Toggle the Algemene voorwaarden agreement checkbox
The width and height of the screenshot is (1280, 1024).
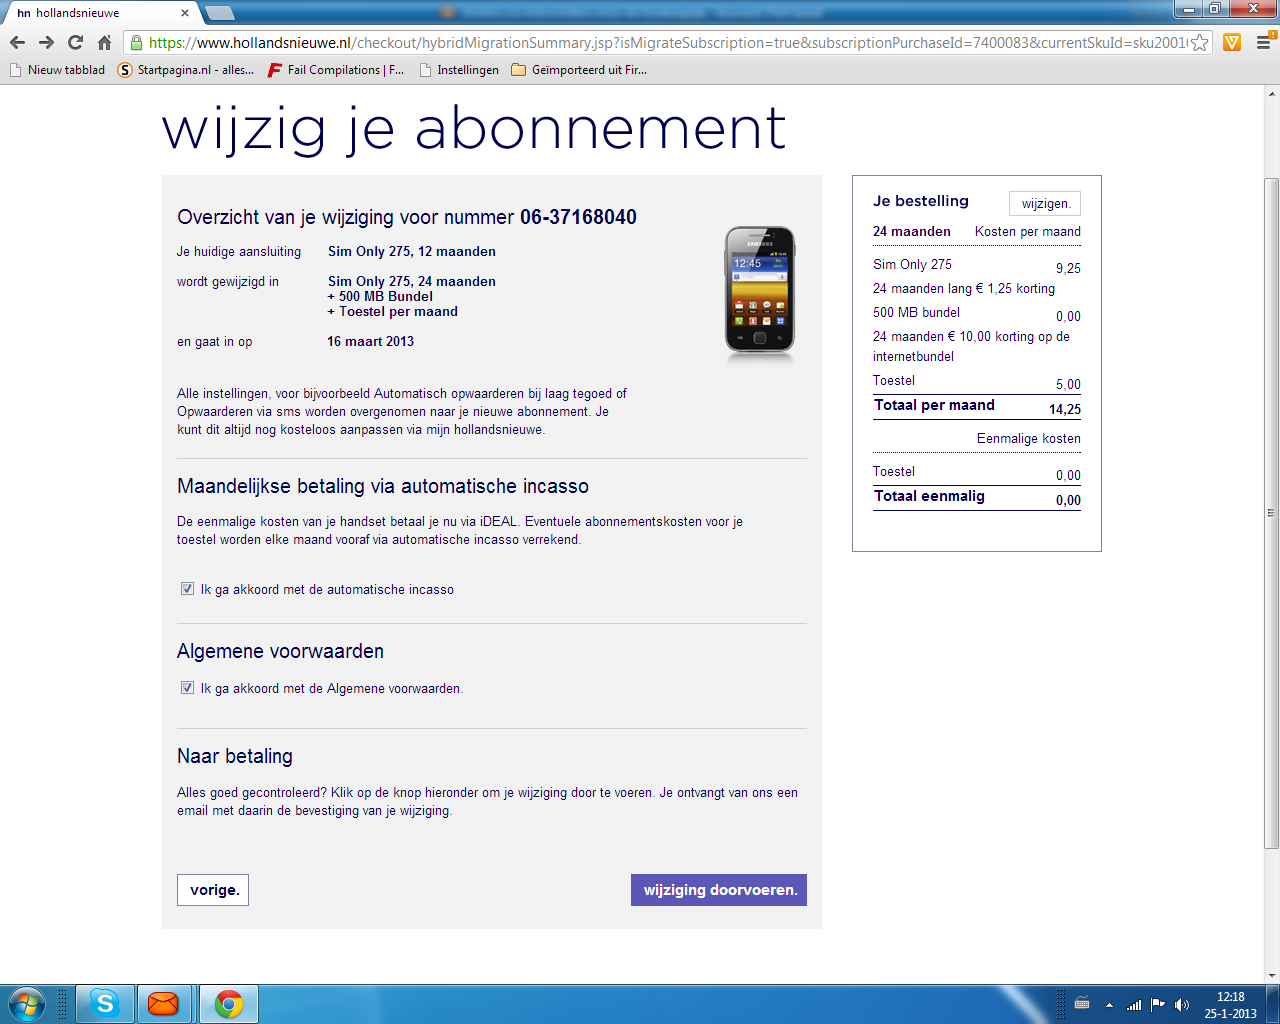click(187, 688)
